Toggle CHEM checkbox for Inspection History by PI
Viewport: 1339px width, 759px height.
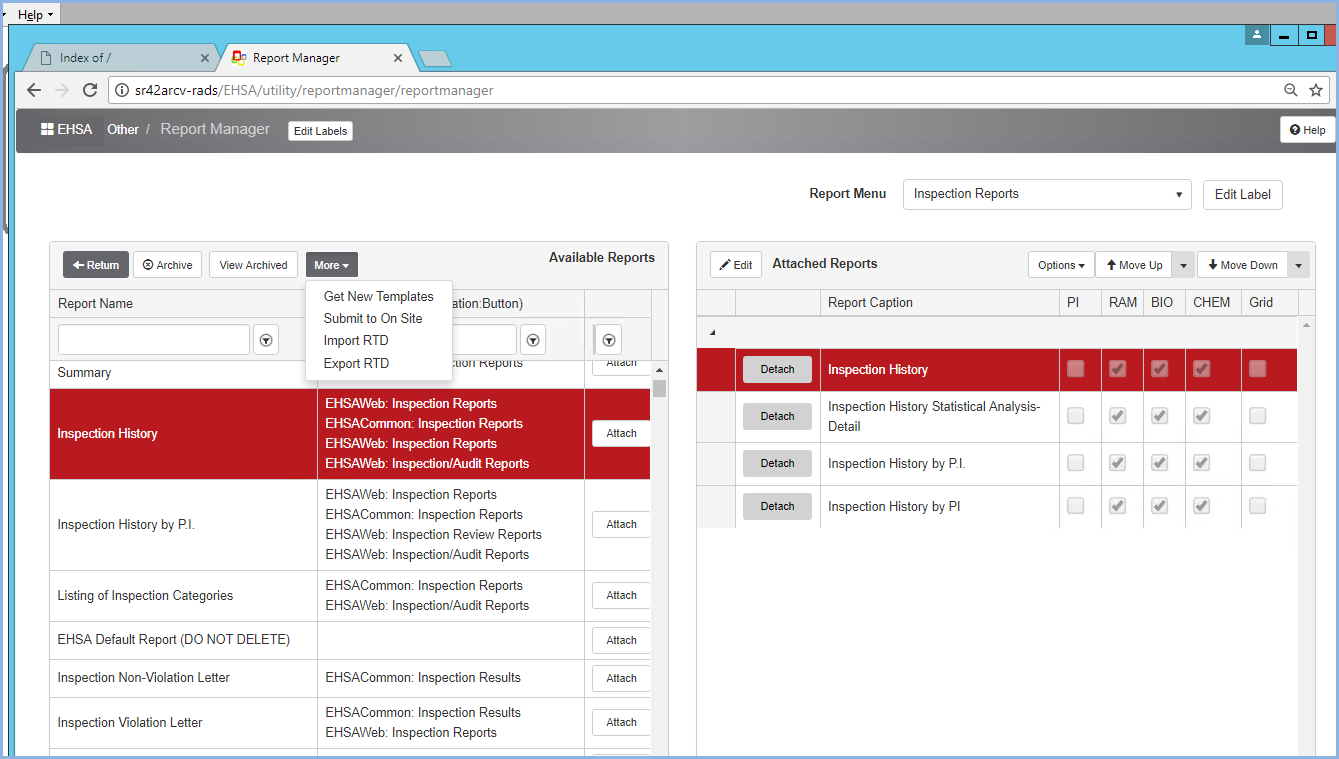tap(1201, 506)
